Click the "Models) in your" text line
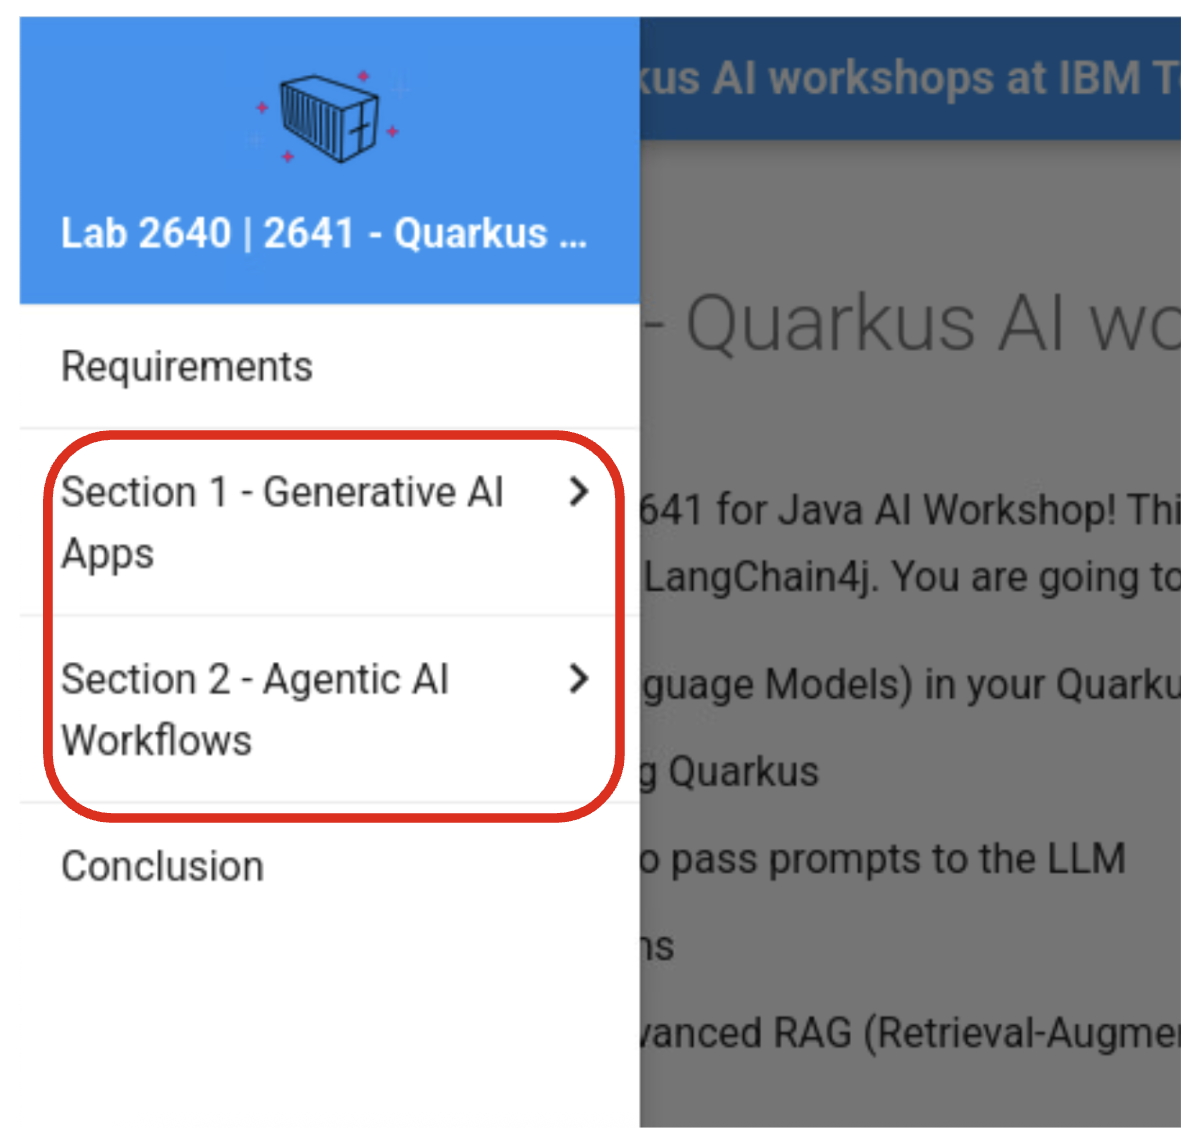This screenshot has width=1186, height=1142. pos(910,685)
